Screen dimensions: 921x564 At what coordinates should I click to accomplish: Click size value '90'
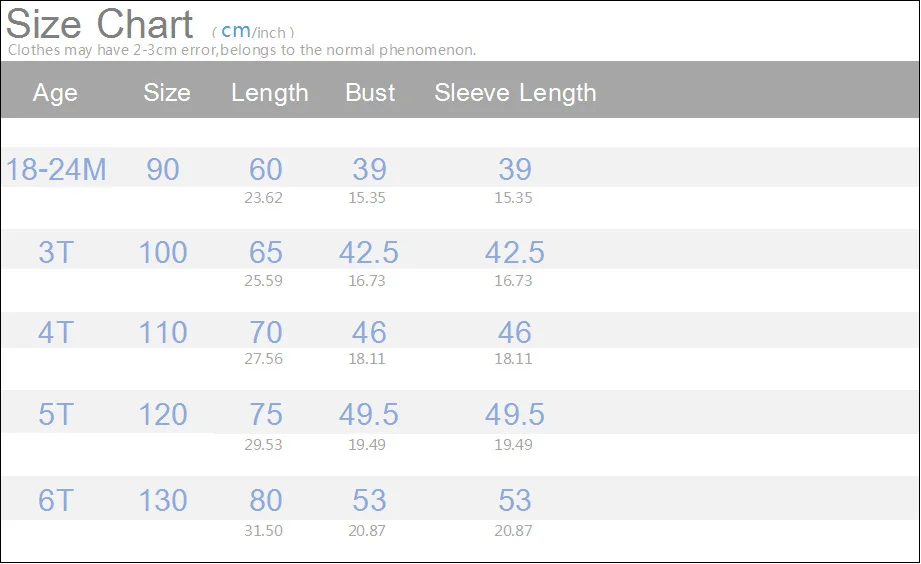tap(163, 170)
